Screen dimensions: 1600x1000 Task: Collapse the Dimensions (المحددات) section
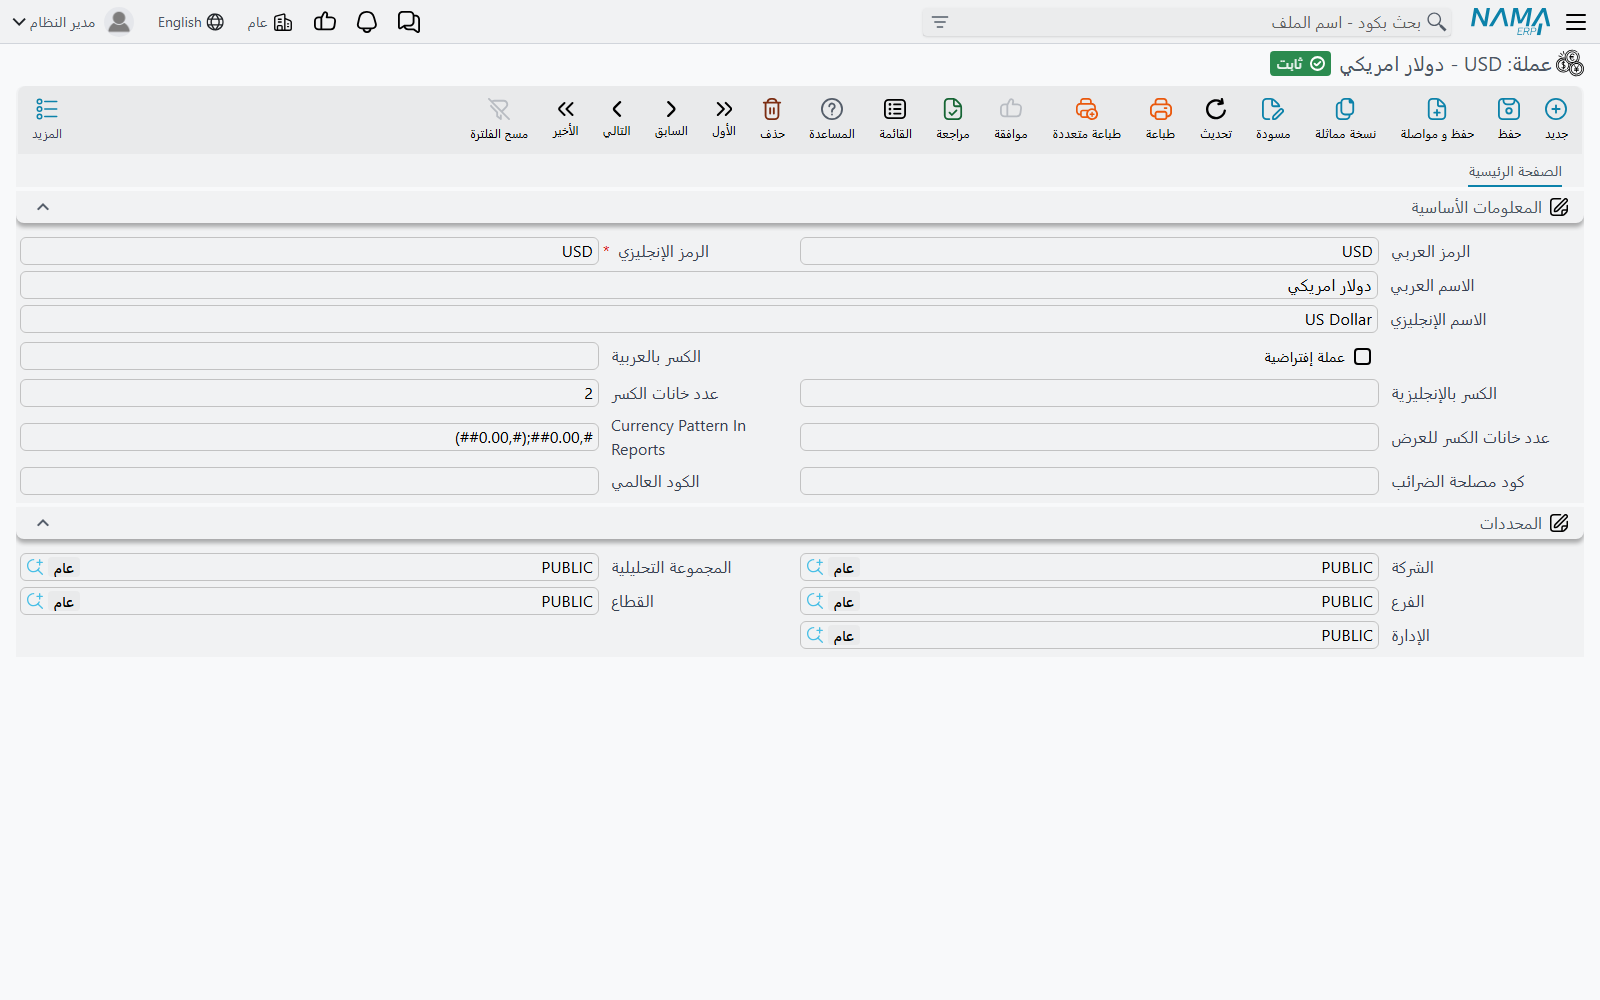click(43, 523)
